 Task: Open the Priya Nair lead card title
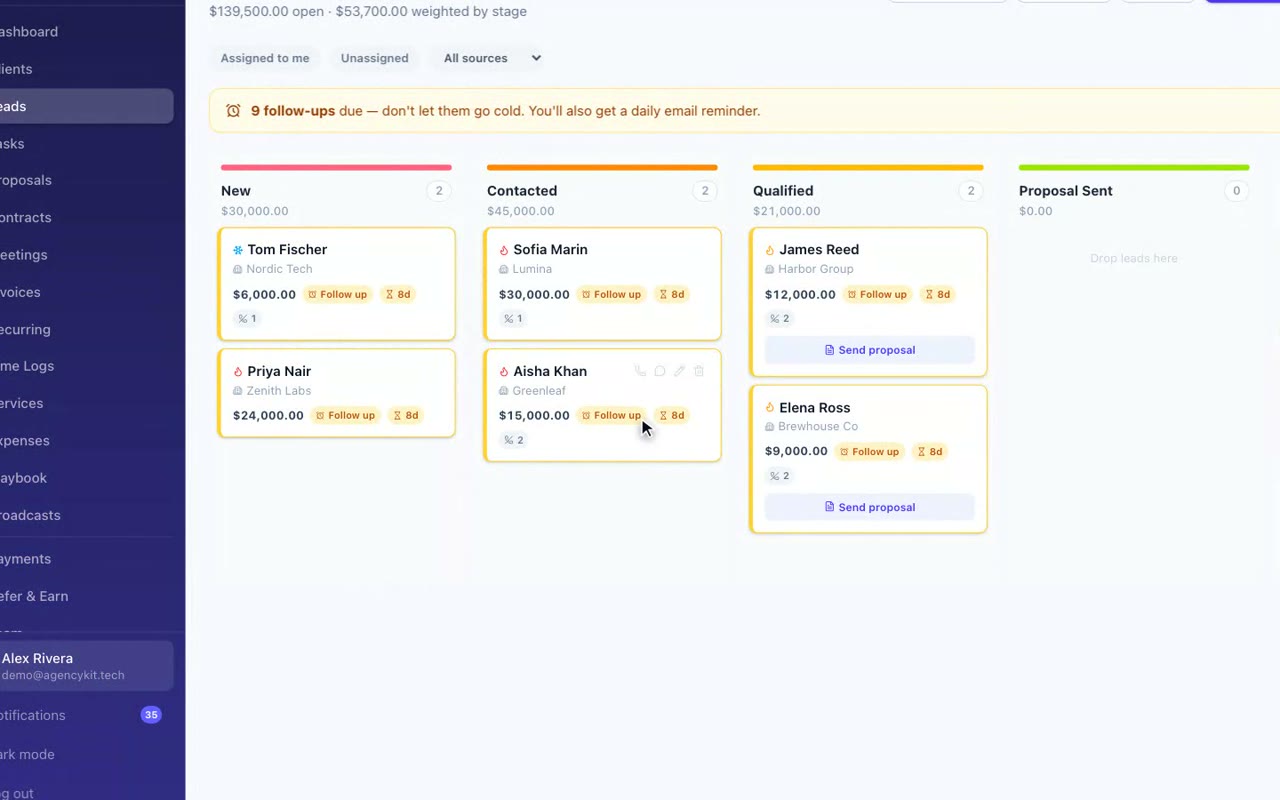[279, 371]
